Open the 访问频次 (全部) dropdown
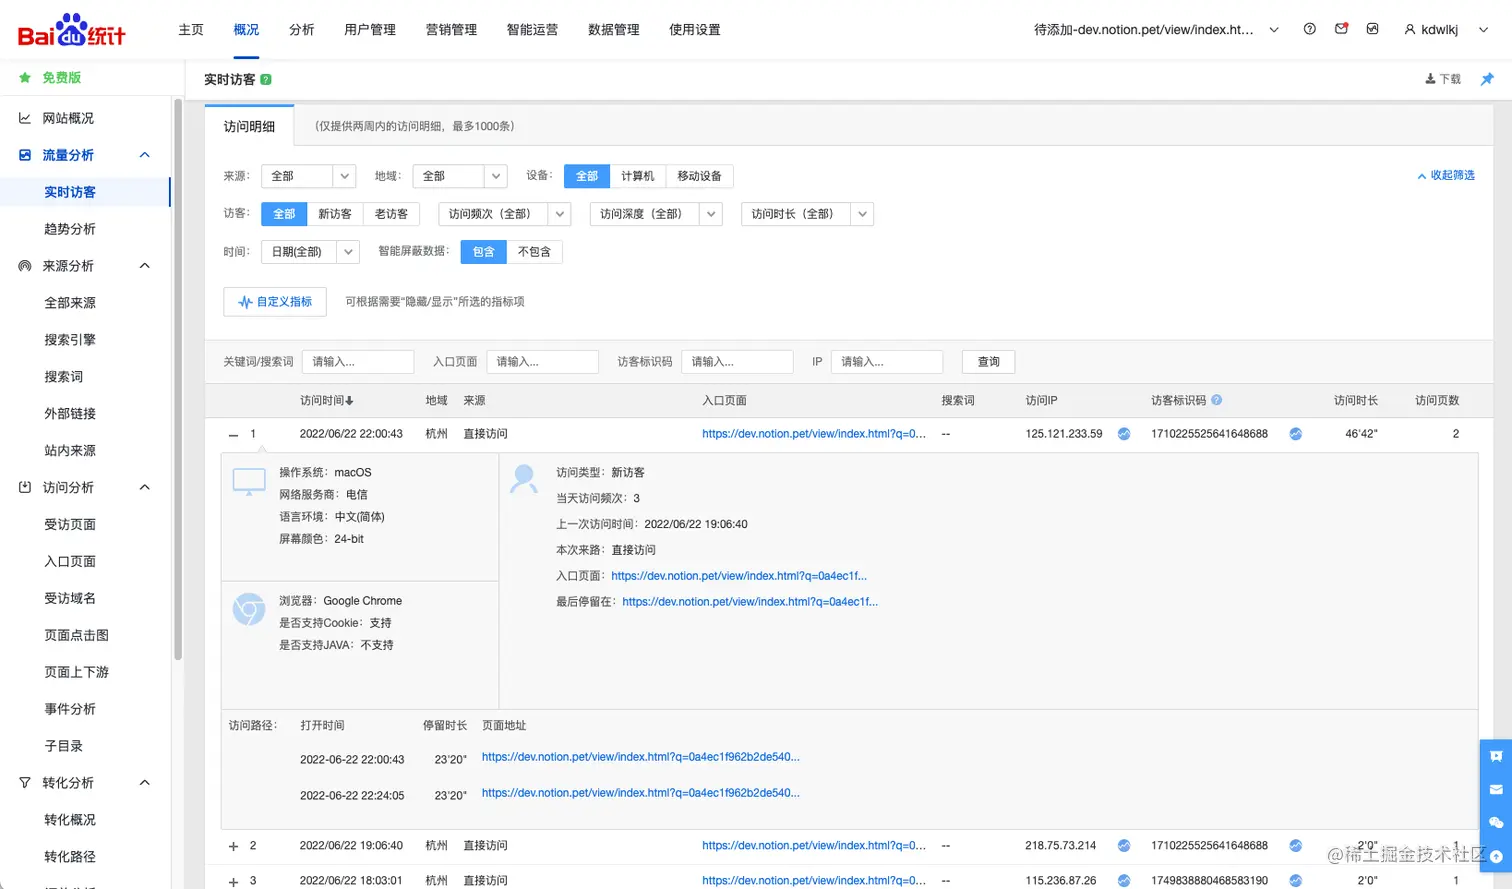This screenshot has width=1512, height=889. tap(505, 214)
